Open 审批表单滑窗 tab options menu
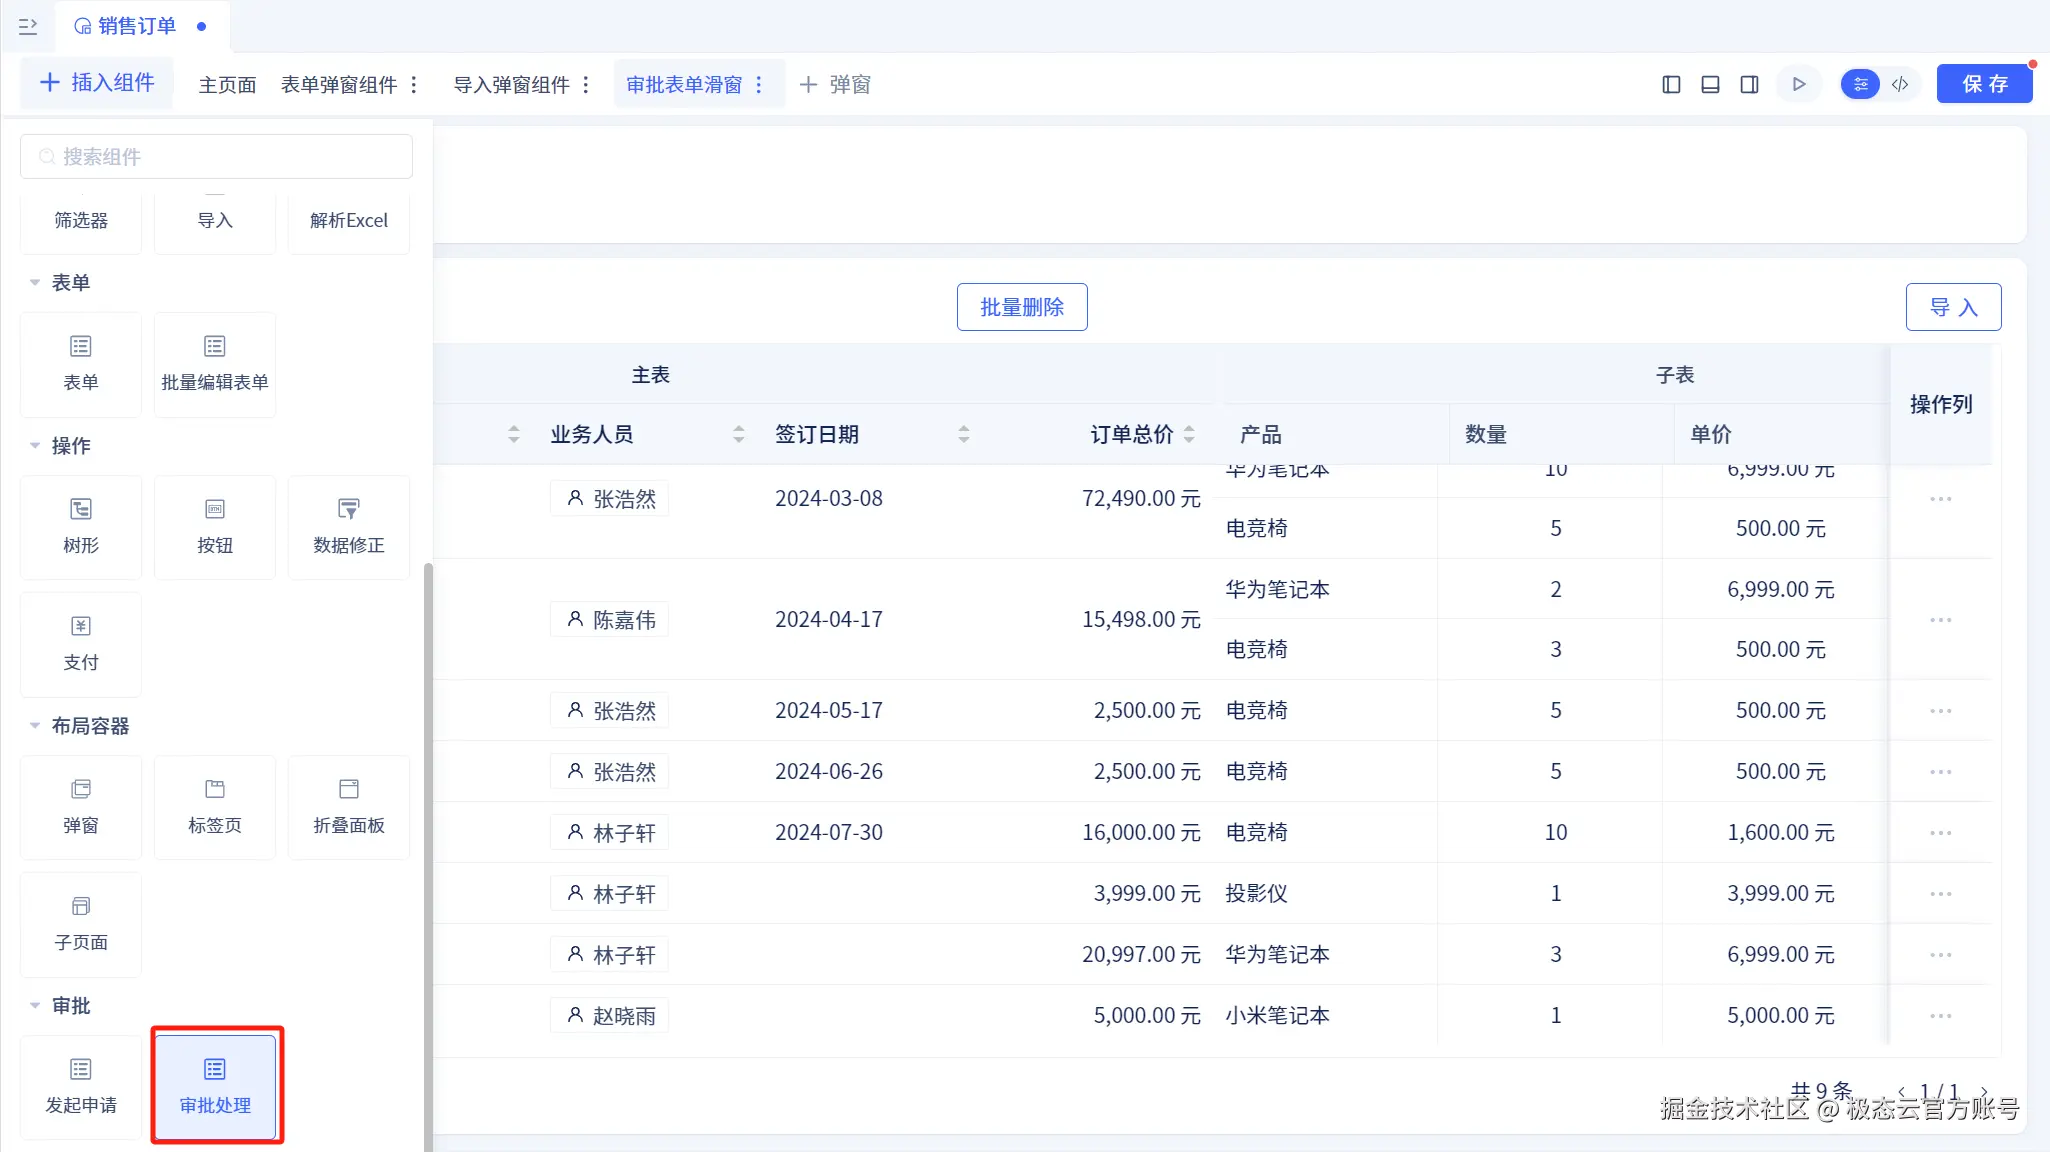 pyautogui.click(x=759, y=85)
